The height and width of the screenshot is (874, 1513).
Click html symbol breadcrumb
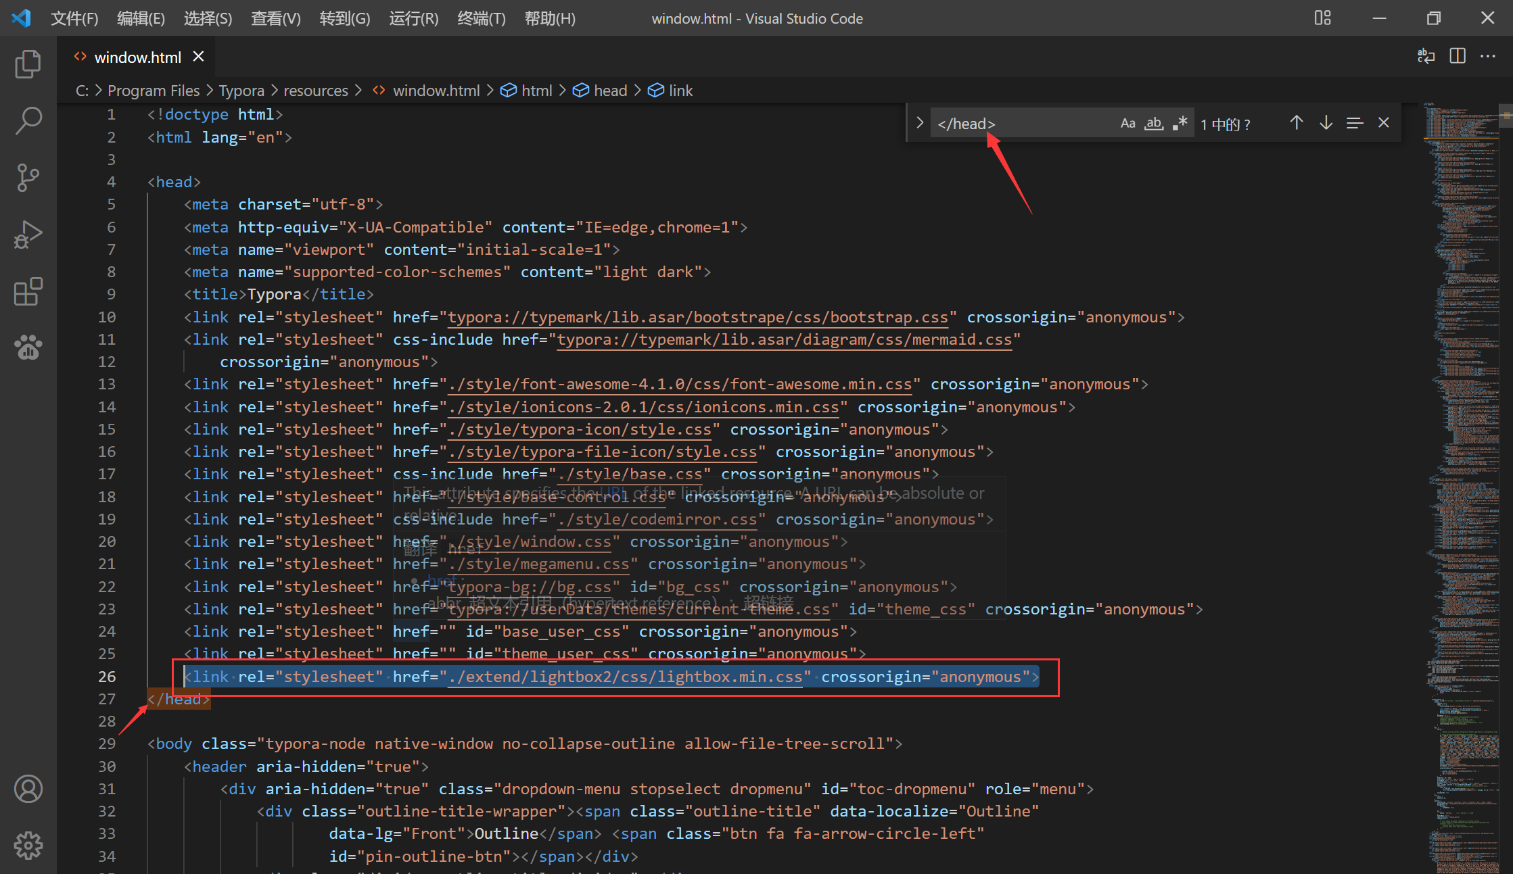526,90
